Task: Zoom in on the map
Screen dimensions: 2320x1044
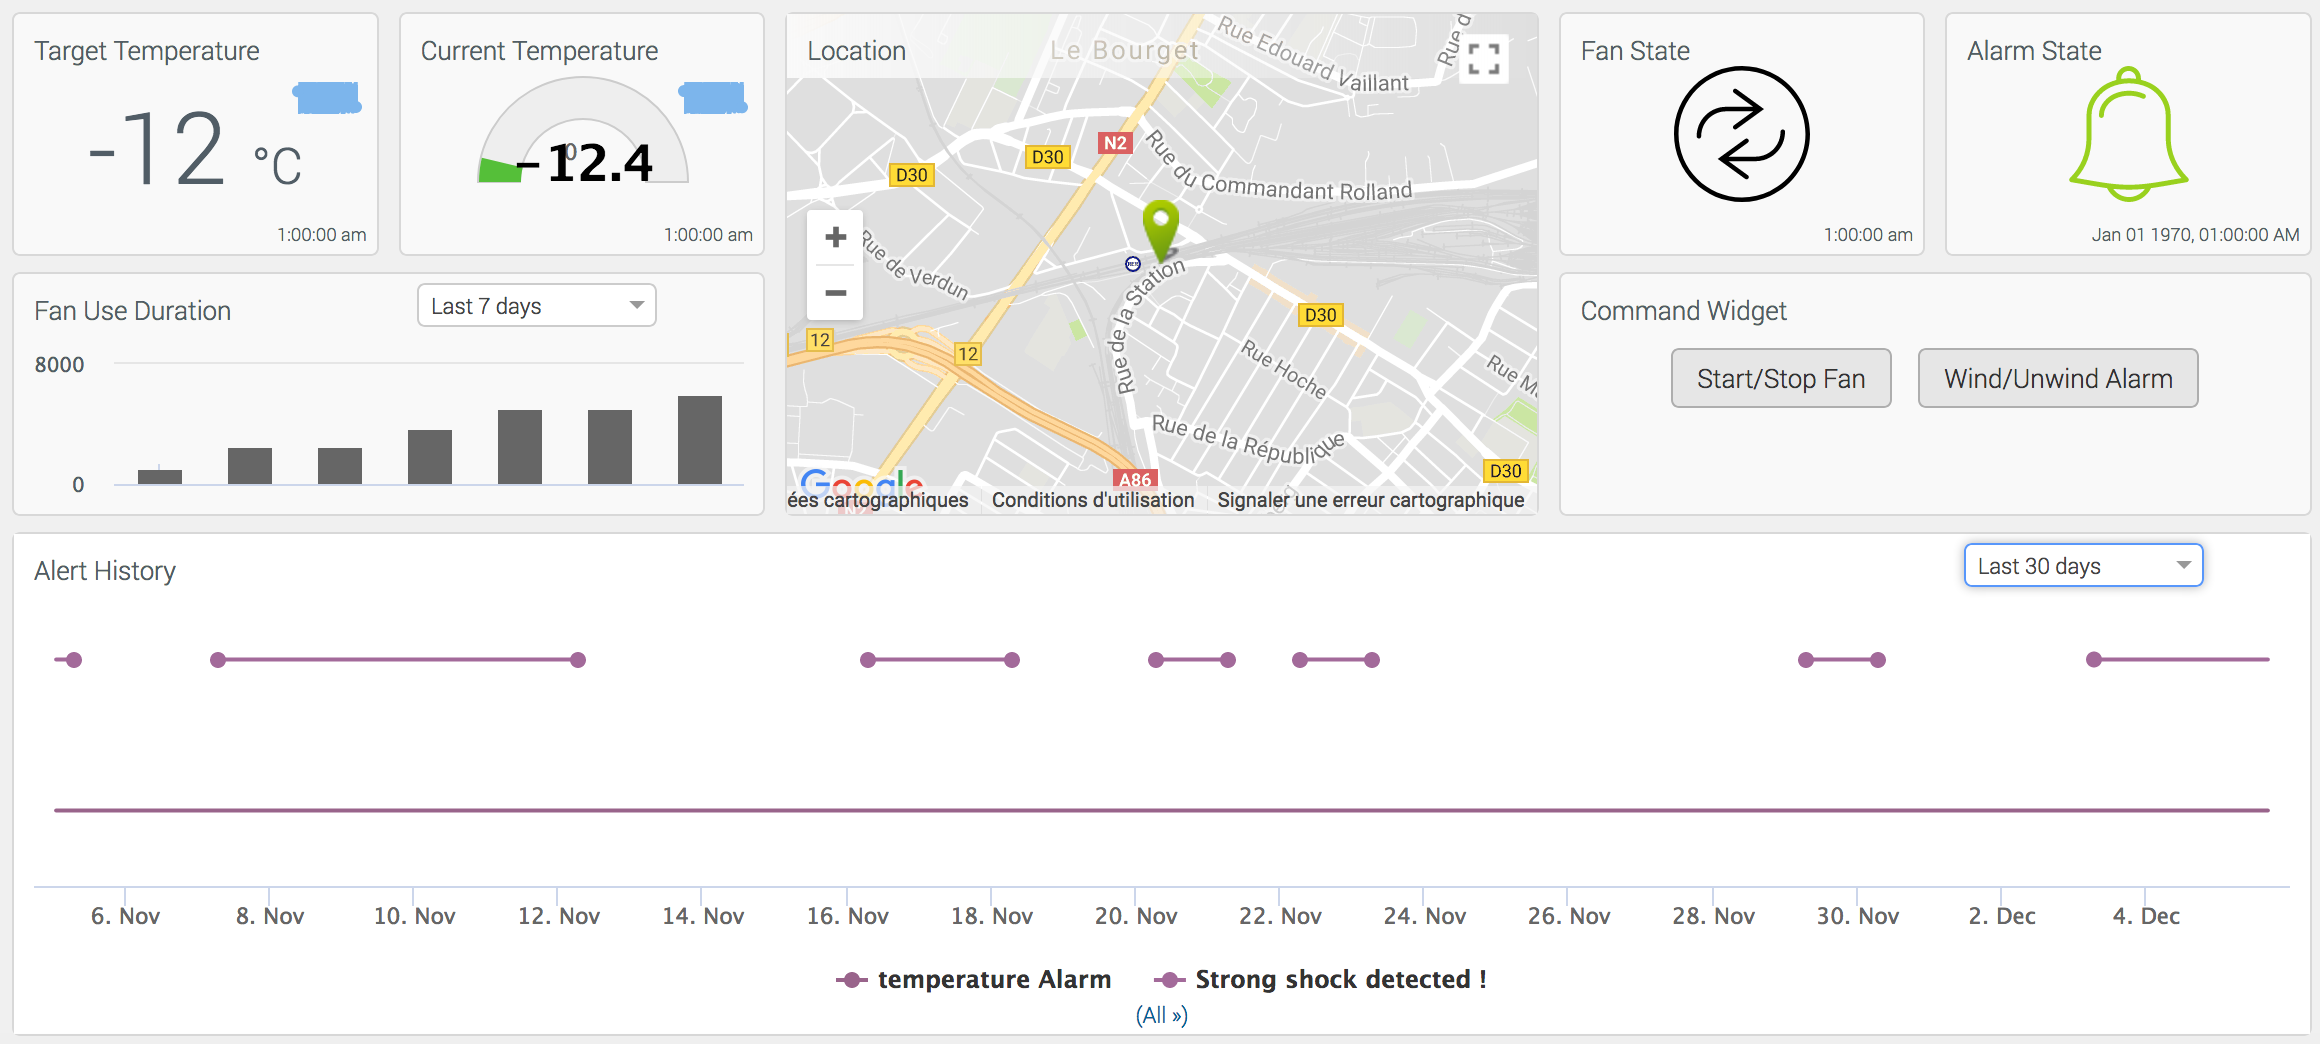Action: 835,238
